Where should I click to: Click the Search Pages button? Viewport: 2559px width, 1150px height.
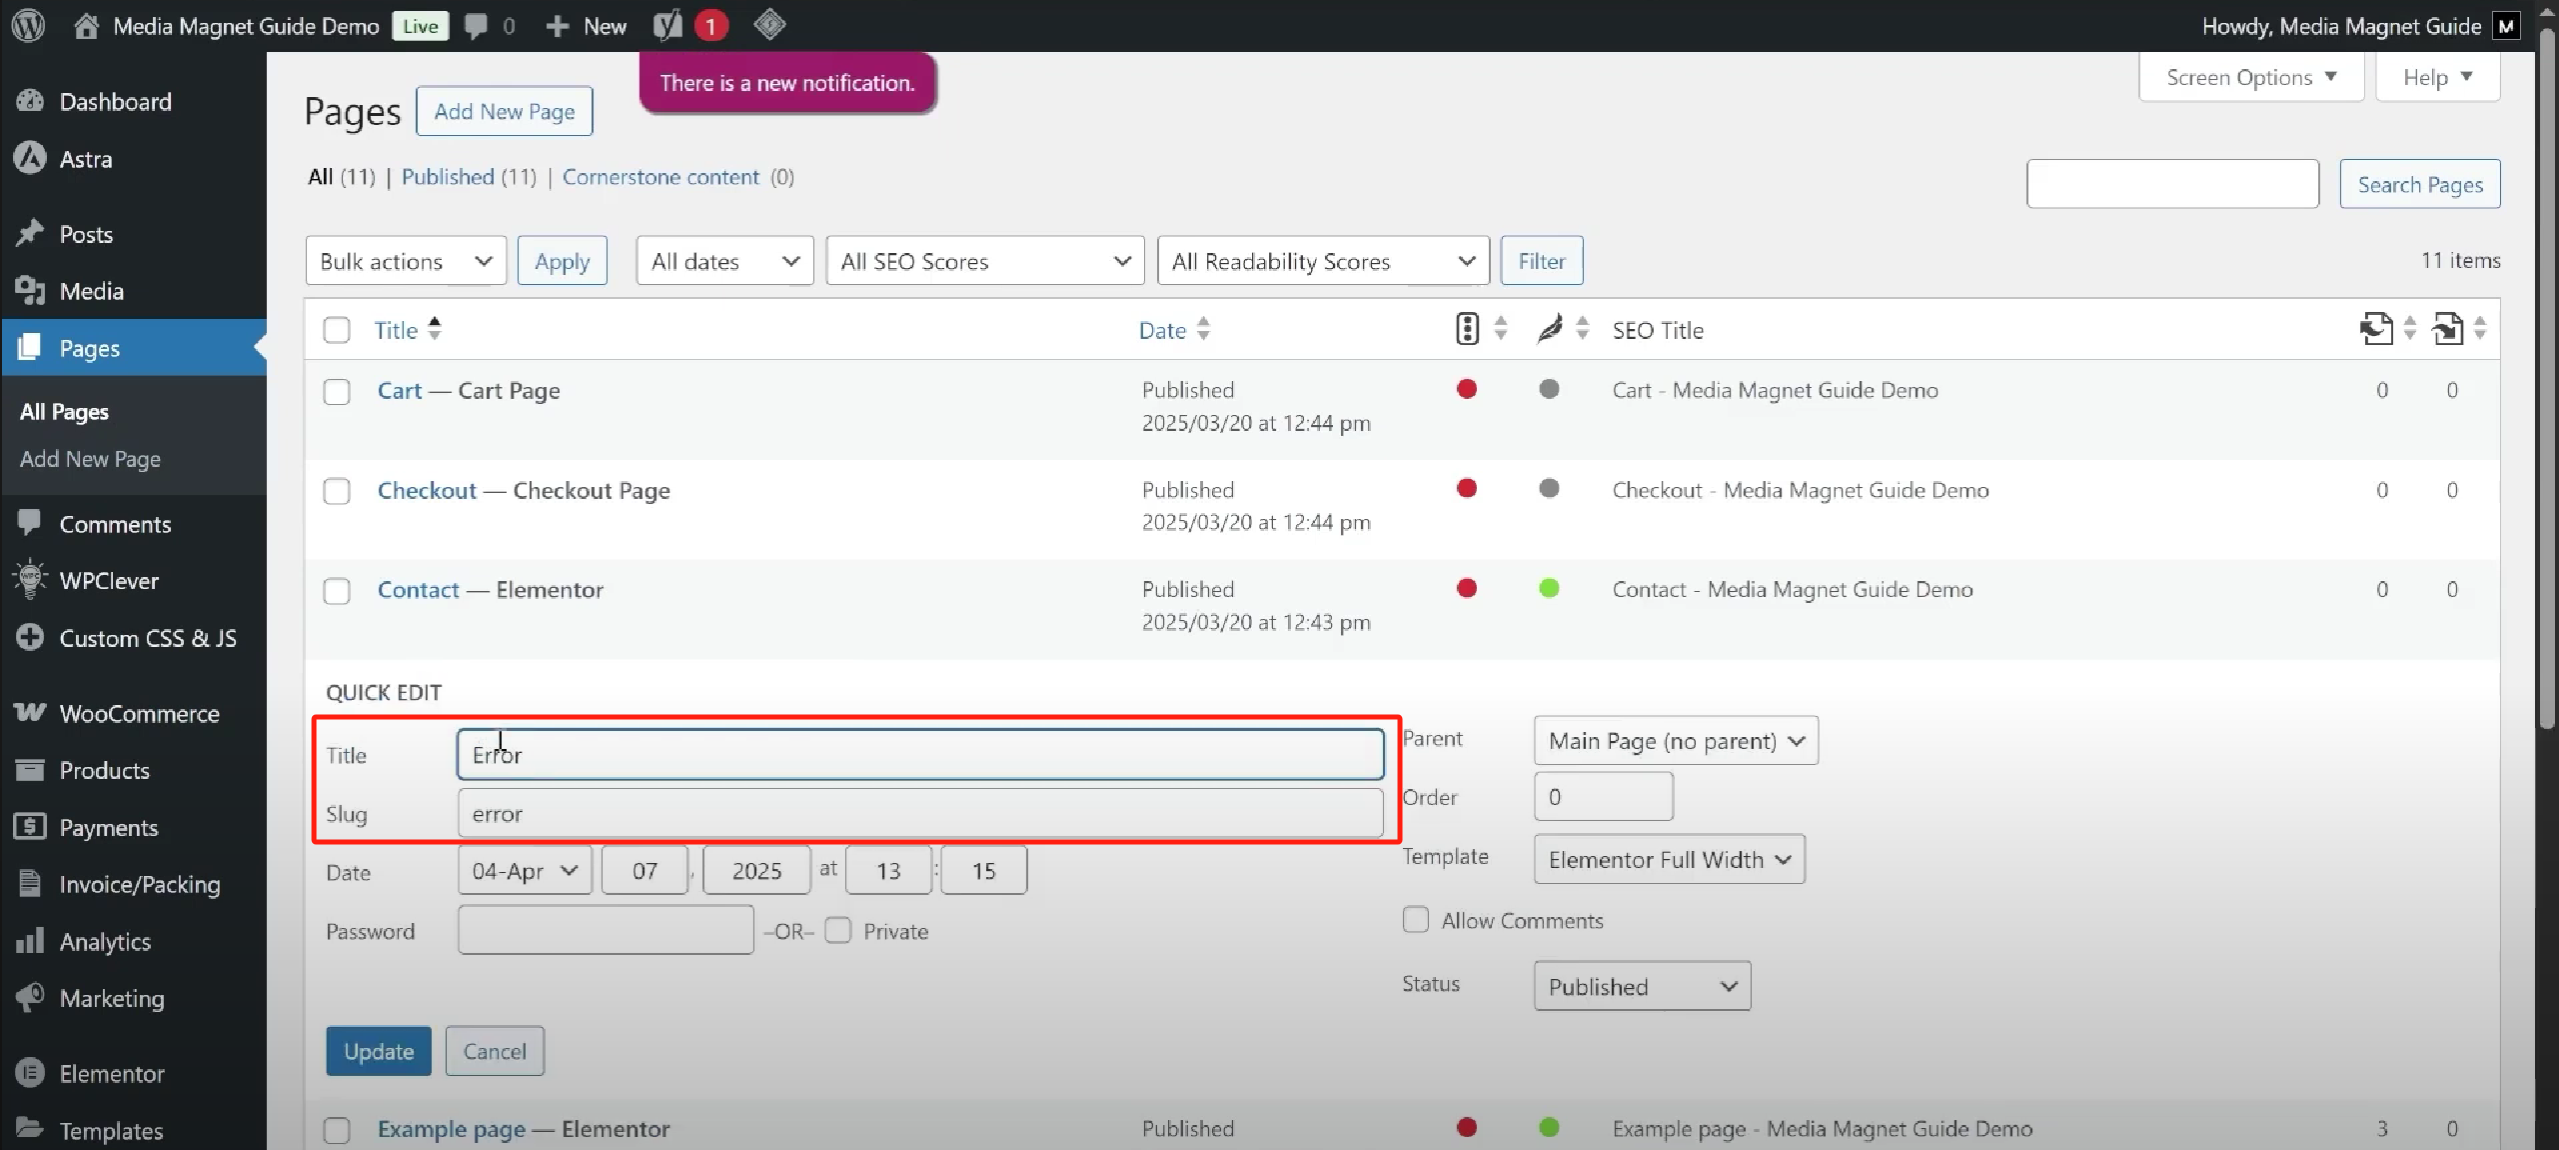(2419, 183)
